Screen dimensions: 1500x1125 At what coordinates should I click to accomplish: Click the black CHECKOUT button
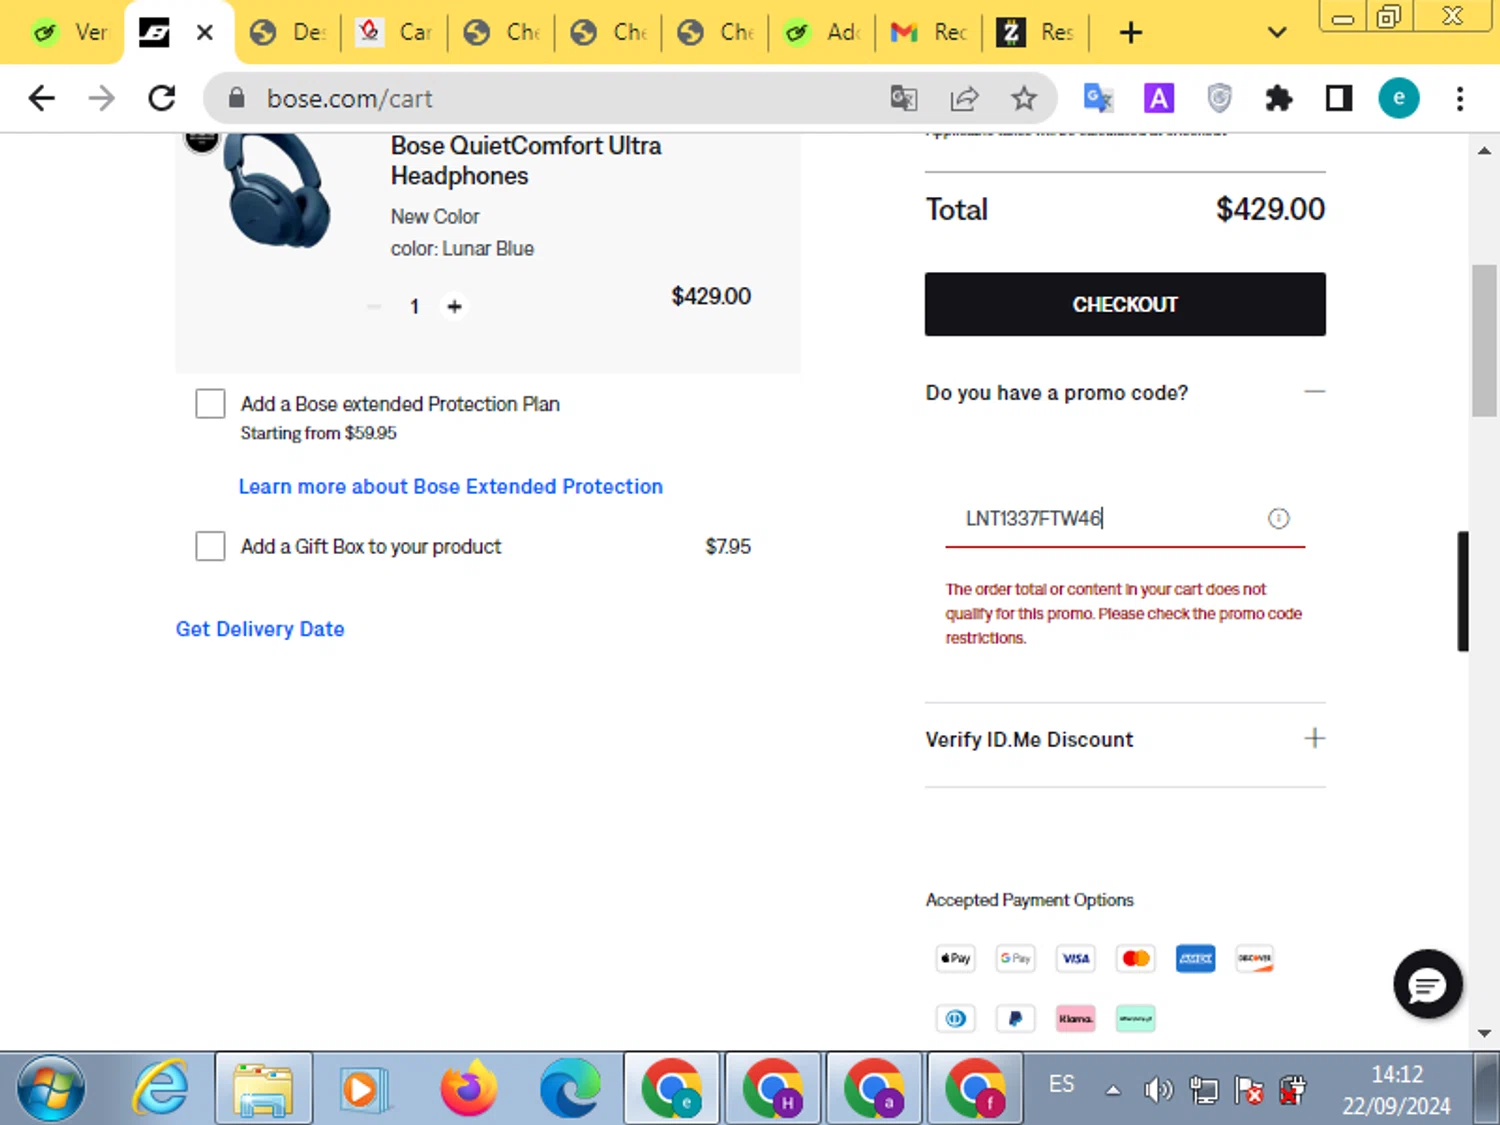1125,304
